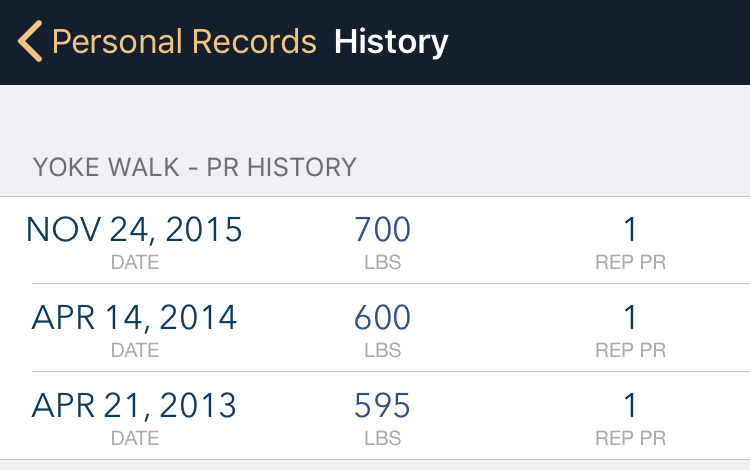Viewport: 750px width, 470px height.
Task: Tap LBS label under 700
Action: pos(383,262)
